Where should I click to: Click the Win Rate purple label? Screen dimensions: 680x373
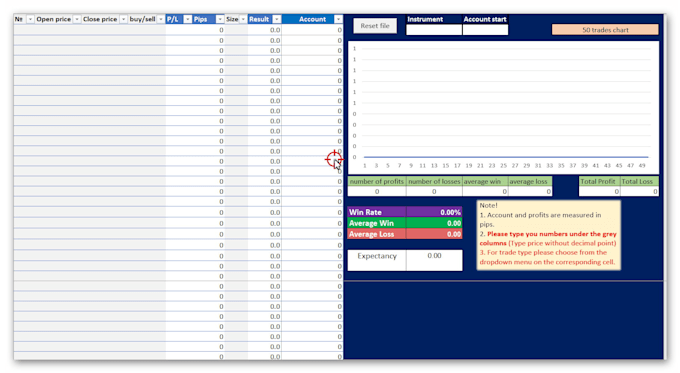[x=377, y=212]
